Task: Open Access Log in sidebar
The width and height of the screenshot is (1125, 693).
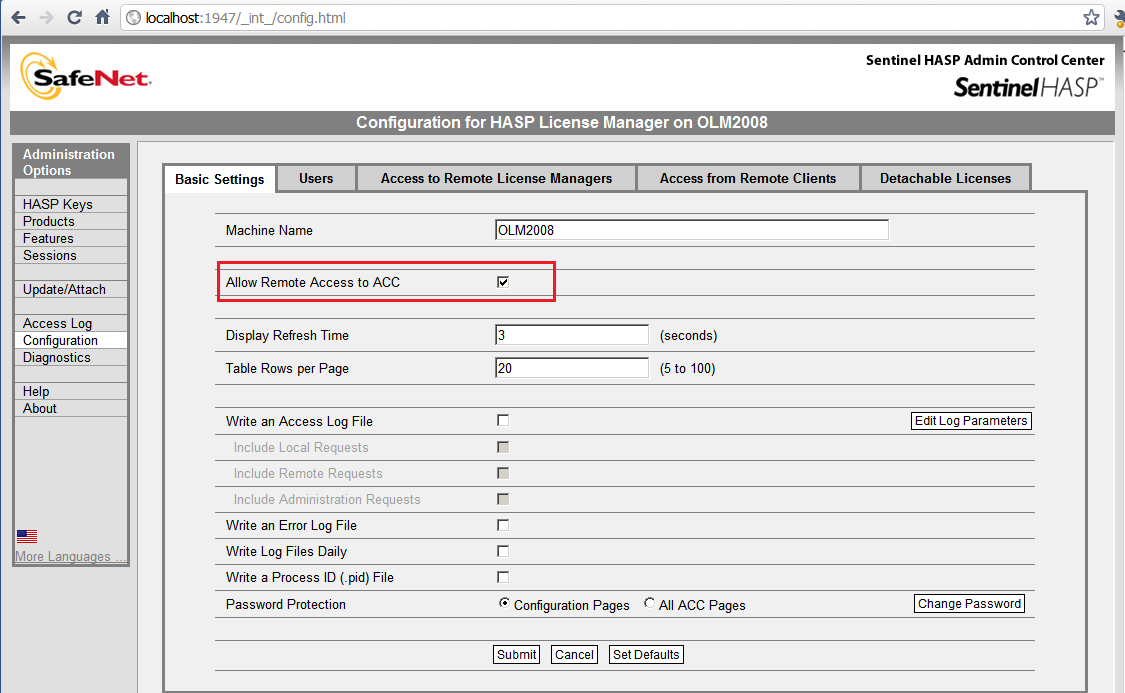Action: tap(70, 324)
